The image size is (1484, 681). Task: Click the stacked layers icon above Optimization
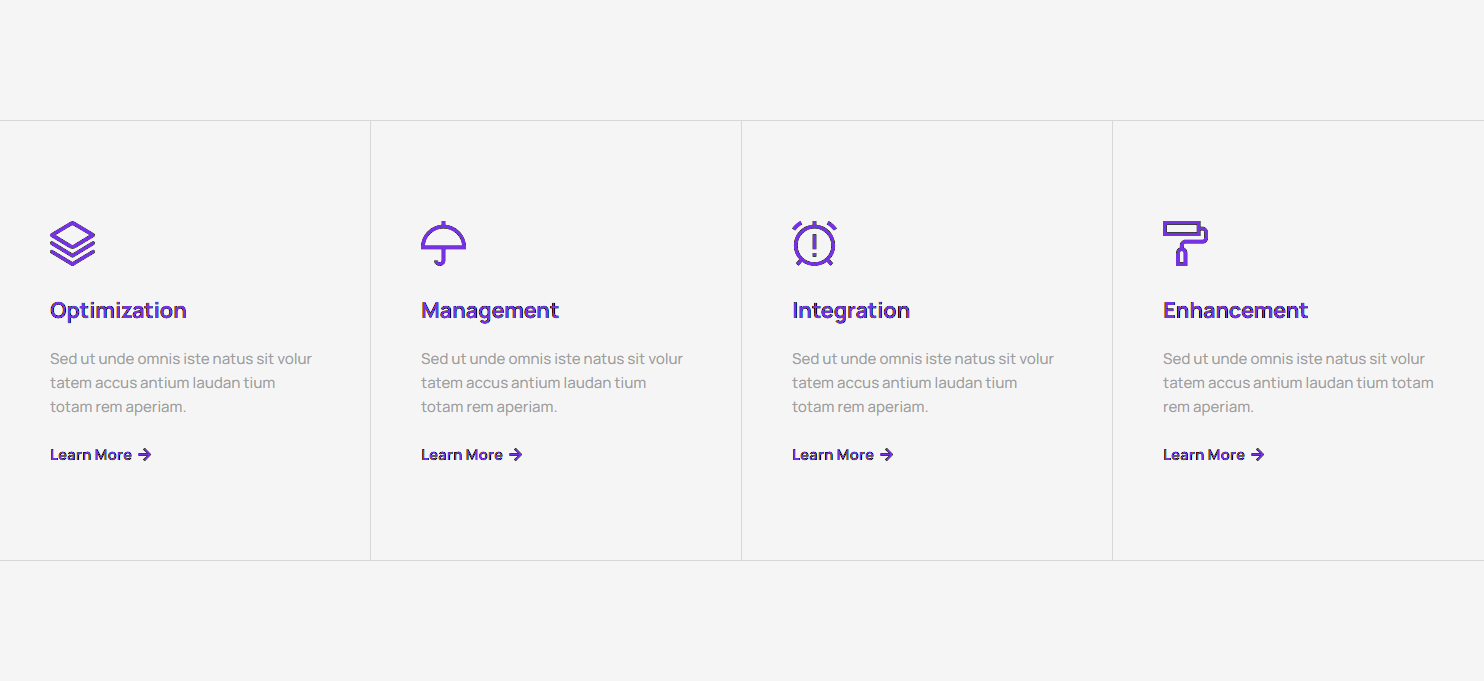click(x=72, y=243)
